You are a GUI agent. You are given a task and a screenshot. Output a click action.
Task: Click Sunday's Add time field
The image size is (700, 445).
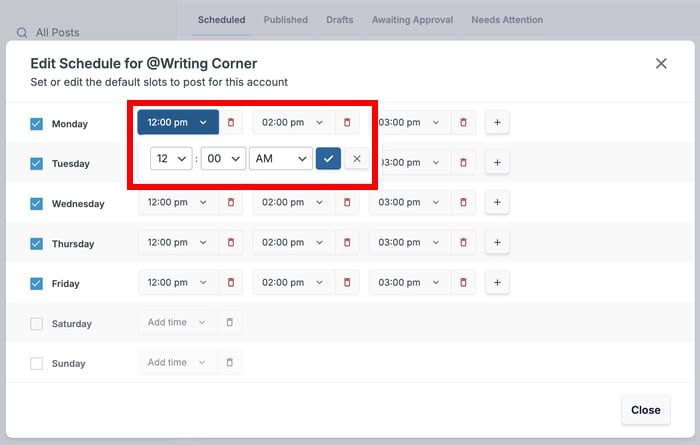(x=175, y=362)
